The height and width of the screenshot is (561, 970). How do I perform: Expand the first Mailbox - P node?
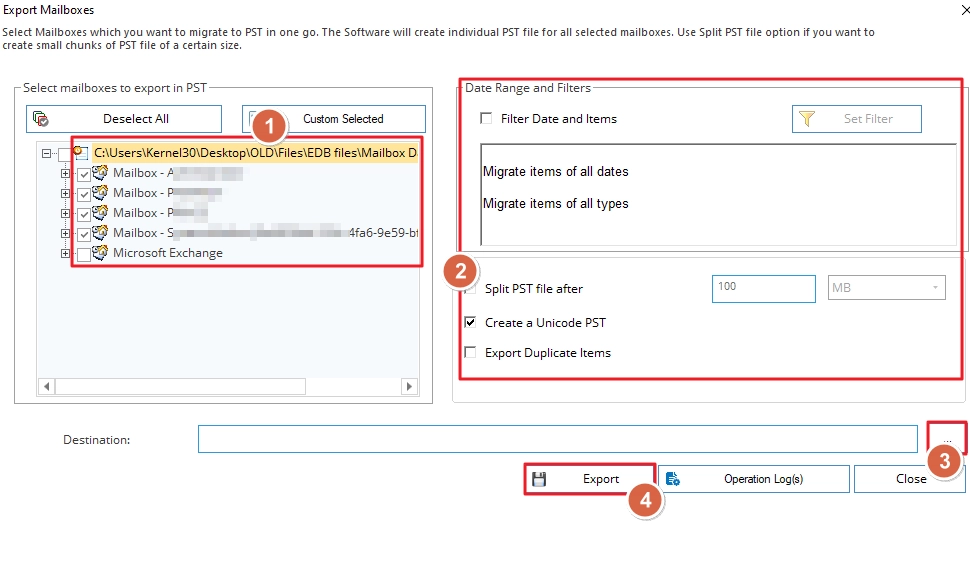click(65, 194)
